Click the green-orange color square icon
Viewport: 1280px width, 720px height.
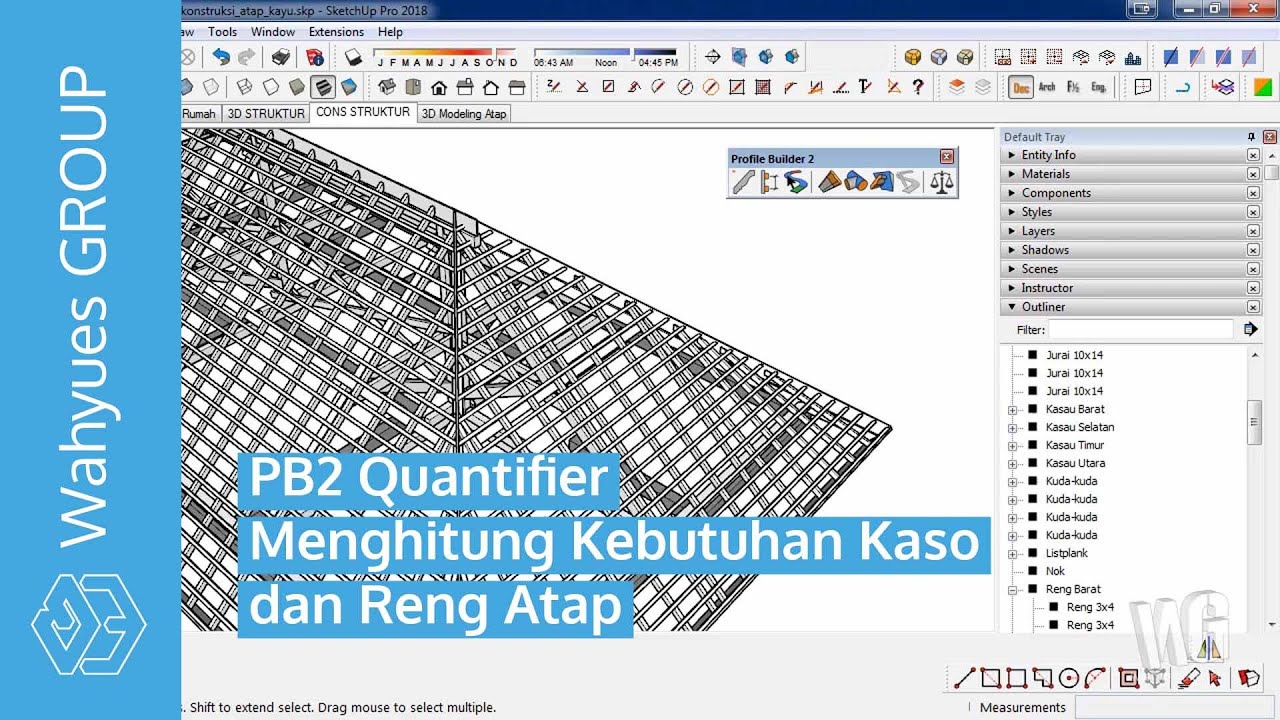[1262, 87]
